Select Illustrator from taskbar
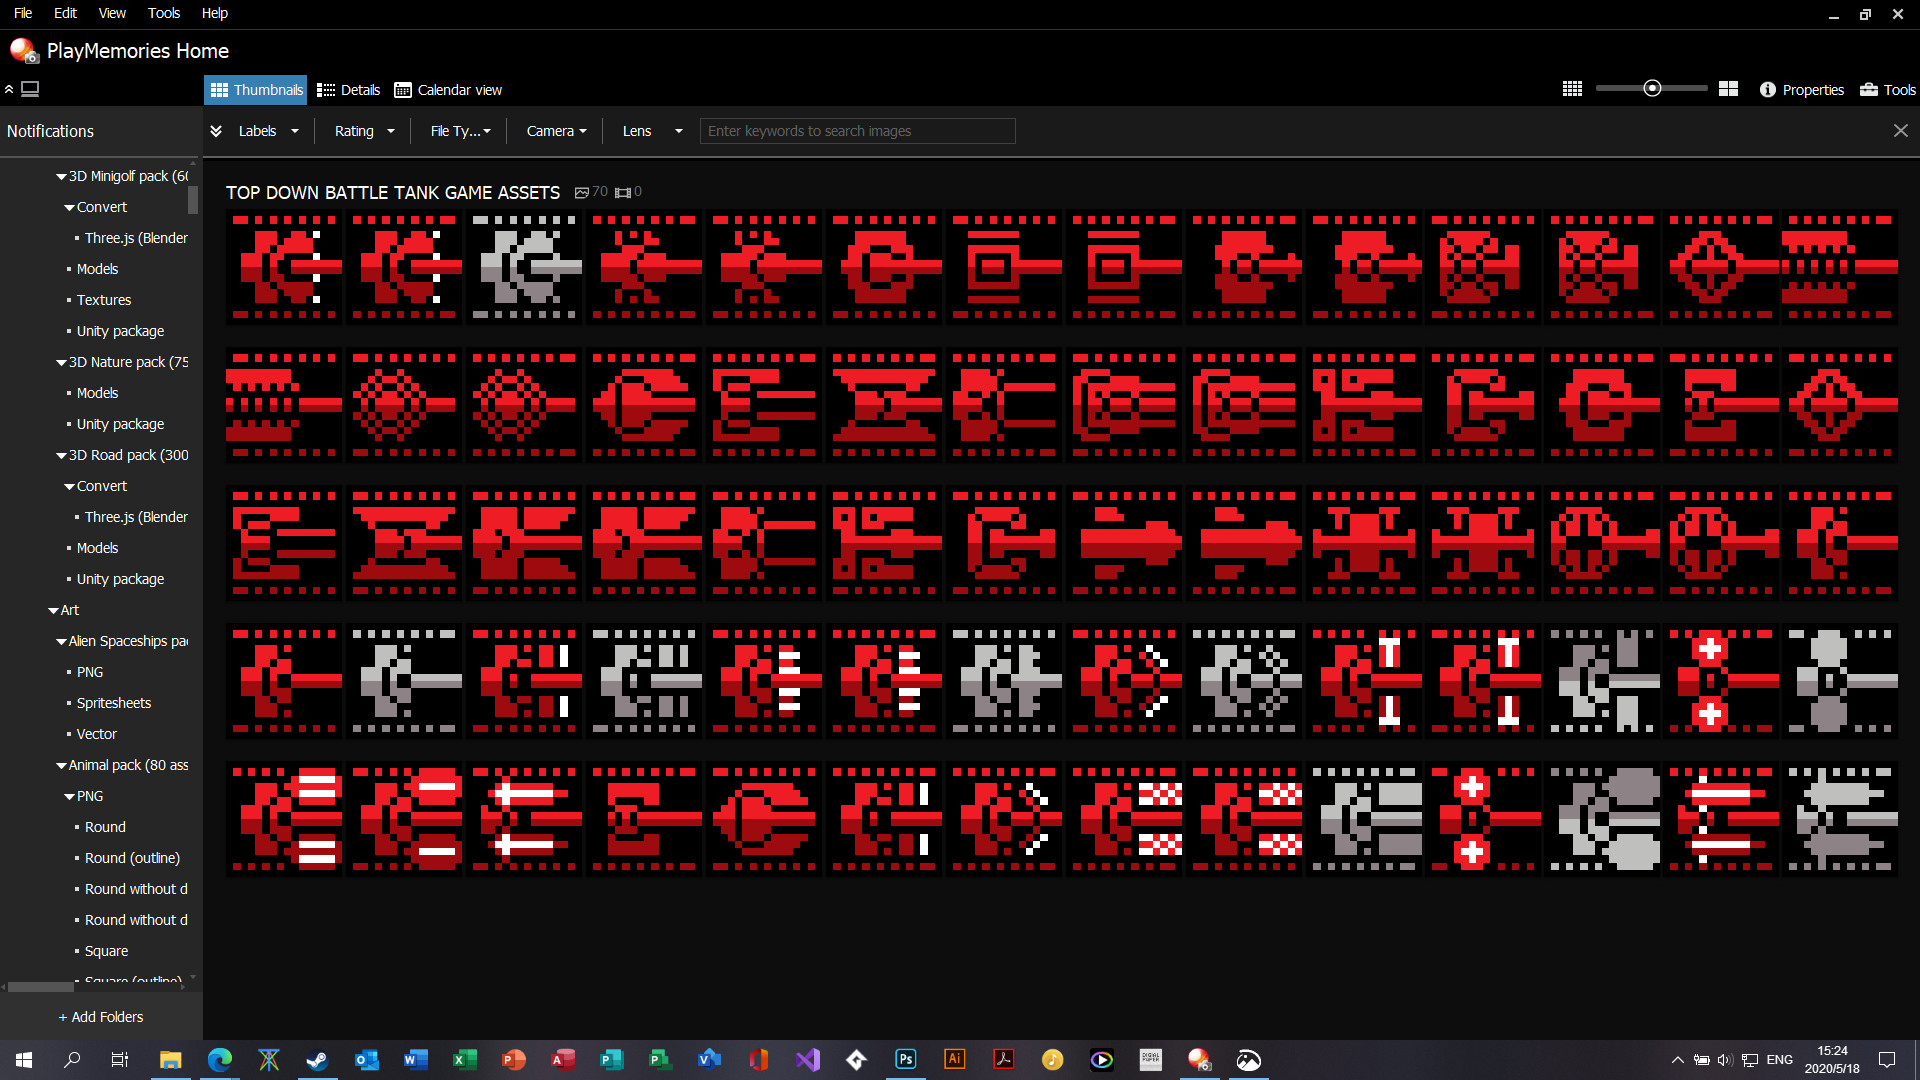1920x1080 pixels. pyautogui.click(x=953, y=1060)
